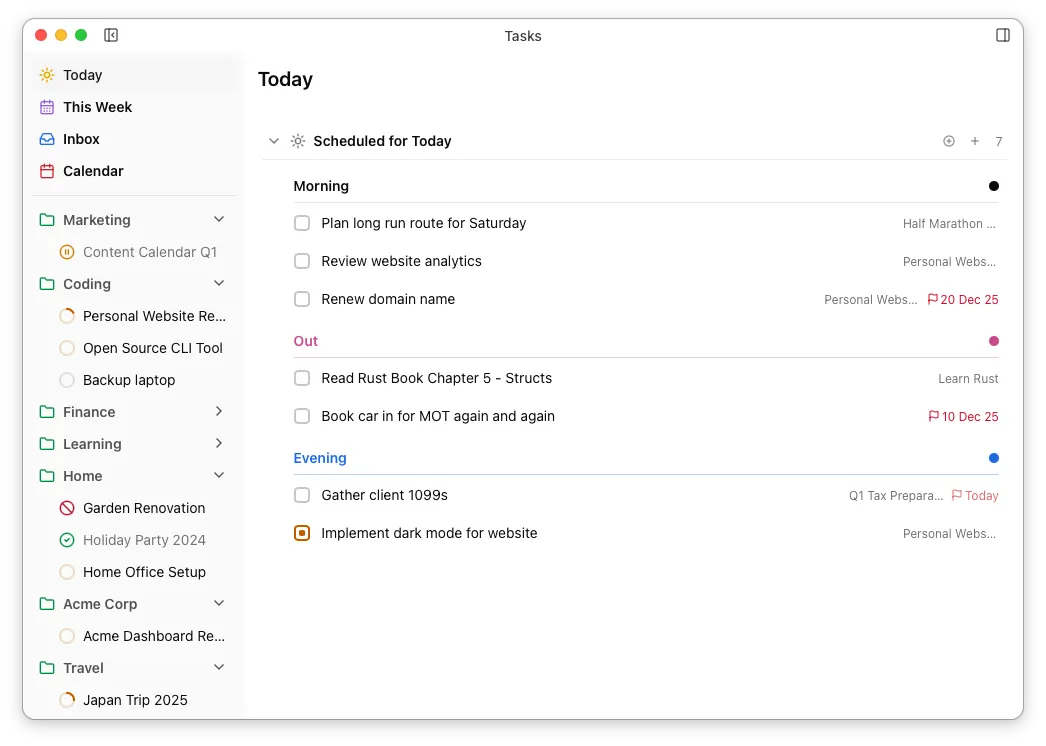The width and height of the screenshot is (1046, 746).
Task: Select Open Source CLI Tool project
Action: coord(152,348)
